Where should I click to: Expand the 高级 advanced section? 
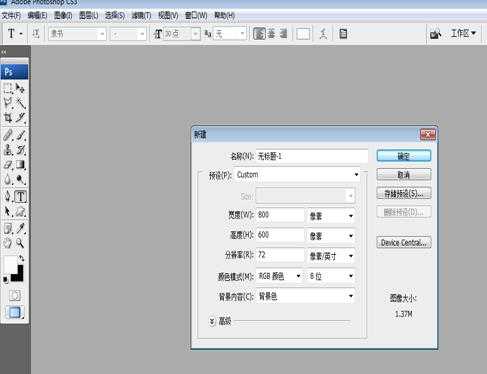pos(212,321)
